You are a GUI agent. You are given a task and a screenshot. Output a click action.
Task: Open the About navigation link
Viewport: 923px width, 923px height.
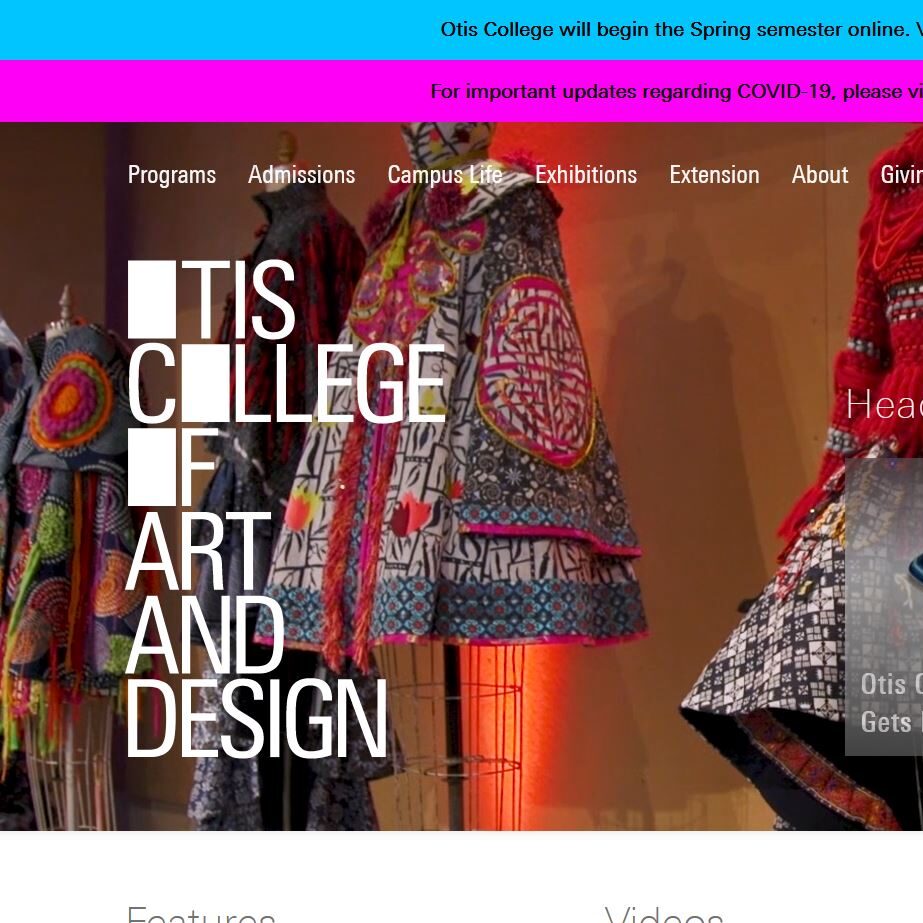819,175
